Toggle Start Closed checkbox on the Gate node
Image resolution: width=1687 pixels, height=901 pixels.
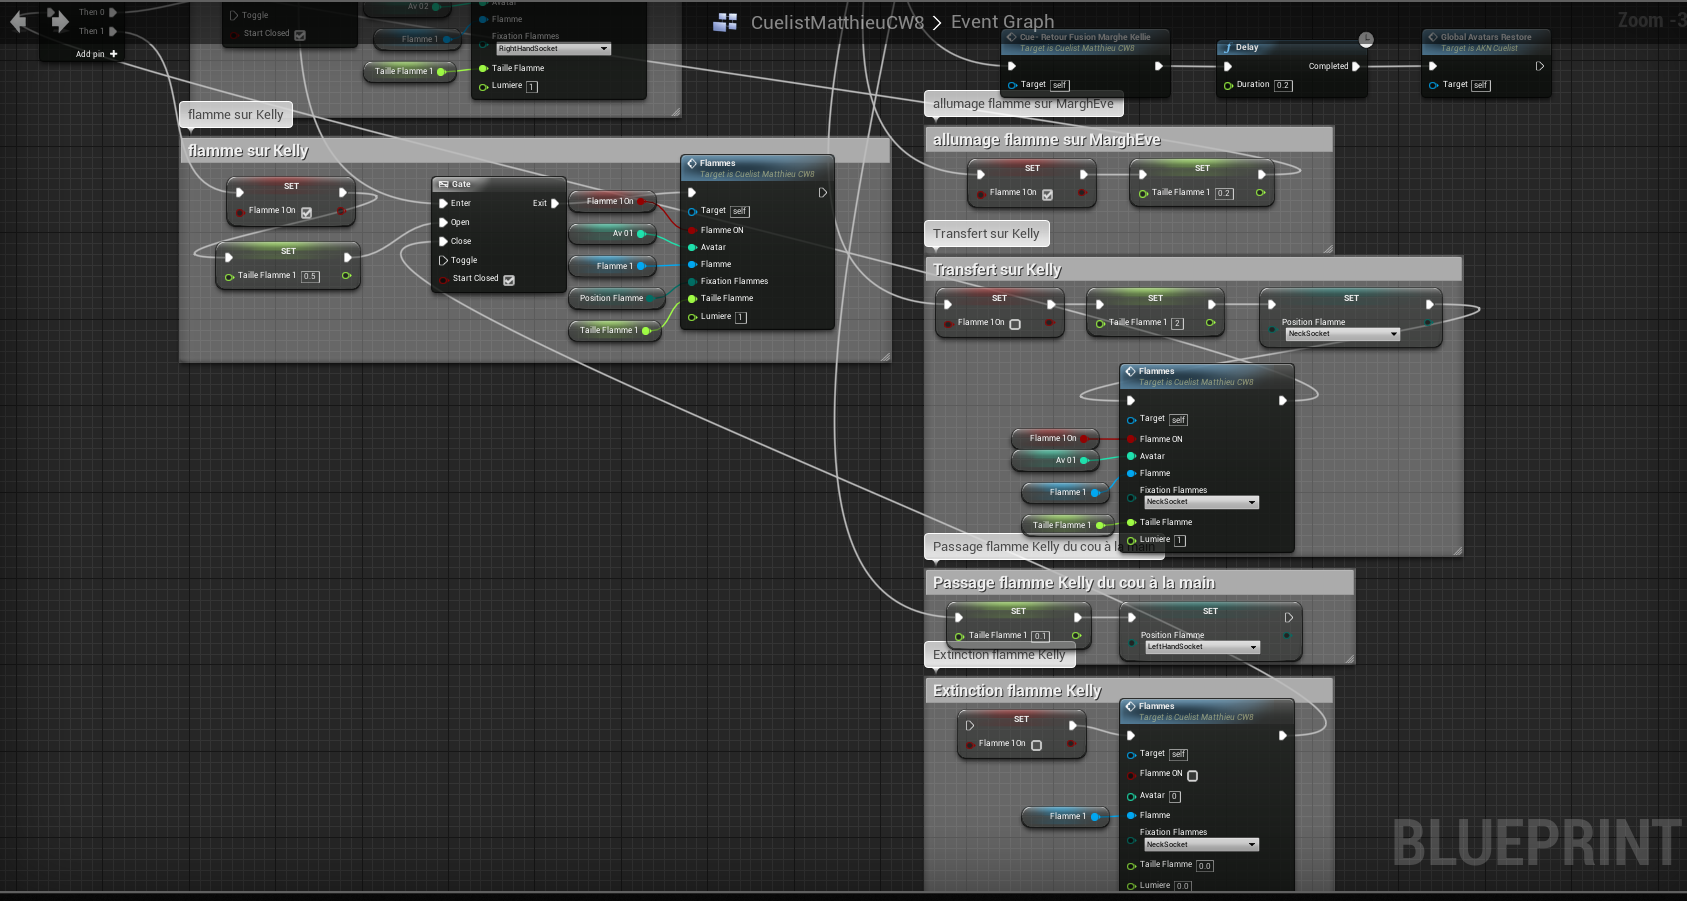[509, 280]
